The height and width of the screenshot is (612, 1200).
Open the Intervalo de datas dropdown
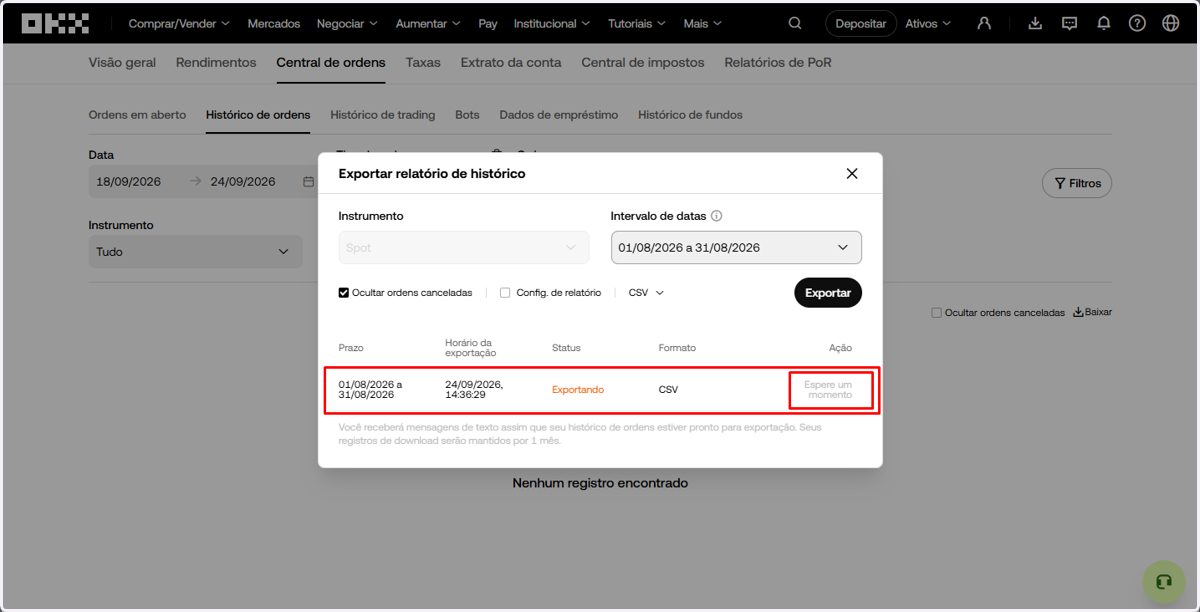click(736, 248)
